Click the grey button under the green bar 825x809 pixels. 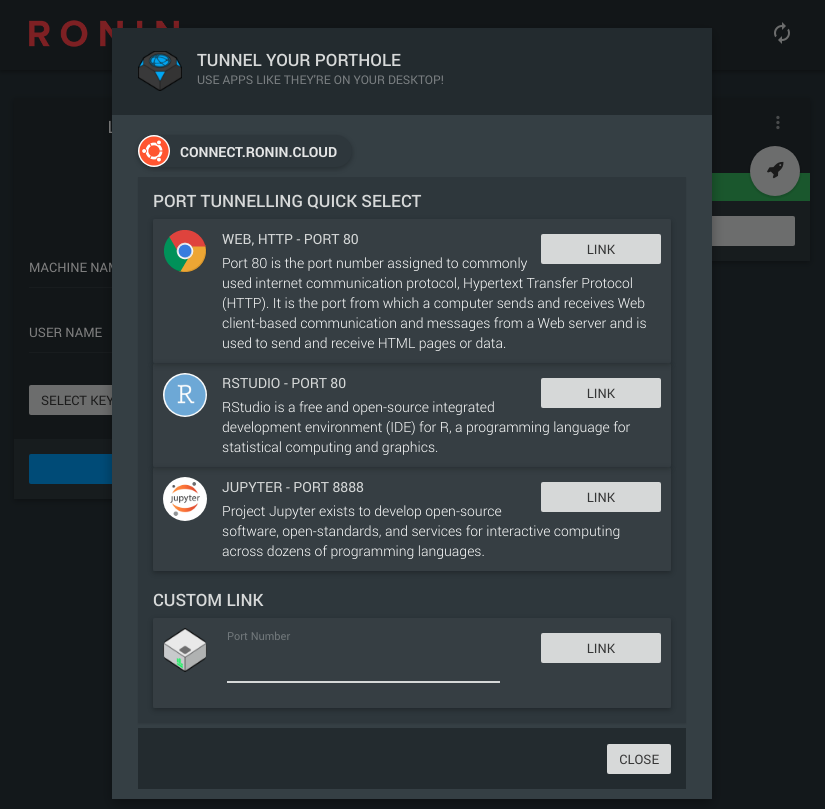tap(753, 231)
